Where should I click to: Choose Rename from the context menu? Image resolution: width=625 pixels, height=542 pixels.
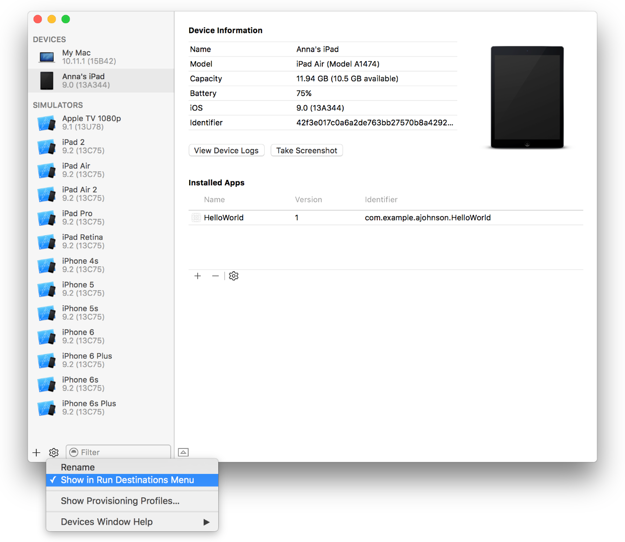click(132, 467)
